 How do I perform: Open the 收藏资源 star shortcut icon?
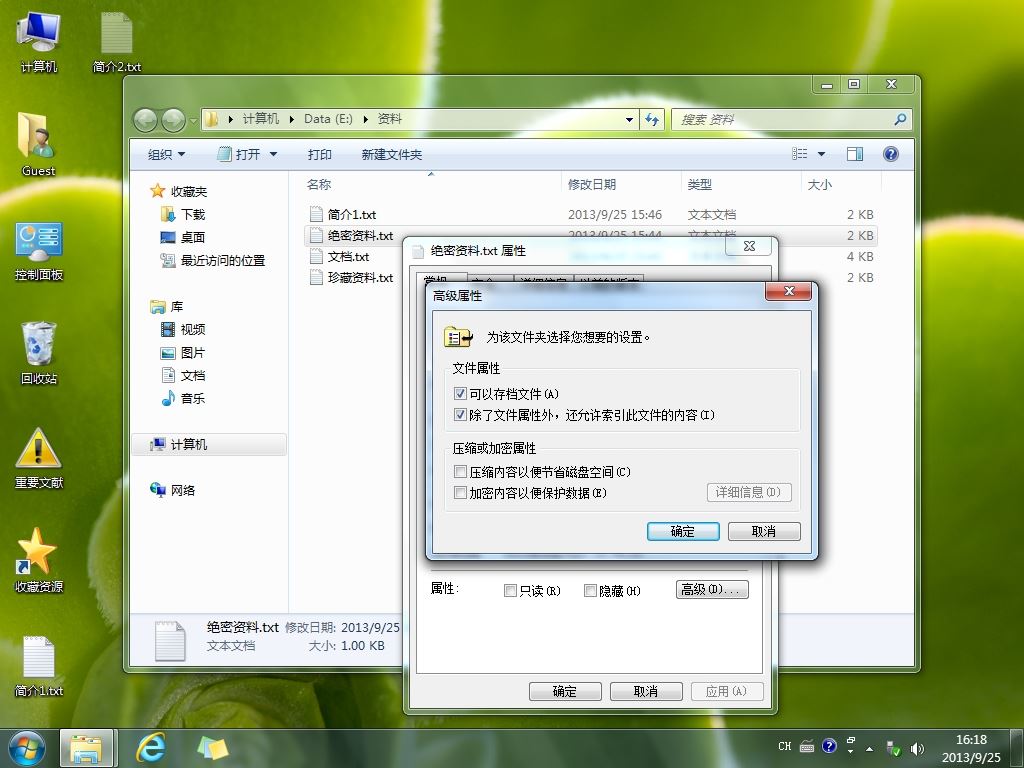click(x=39, y=560)
